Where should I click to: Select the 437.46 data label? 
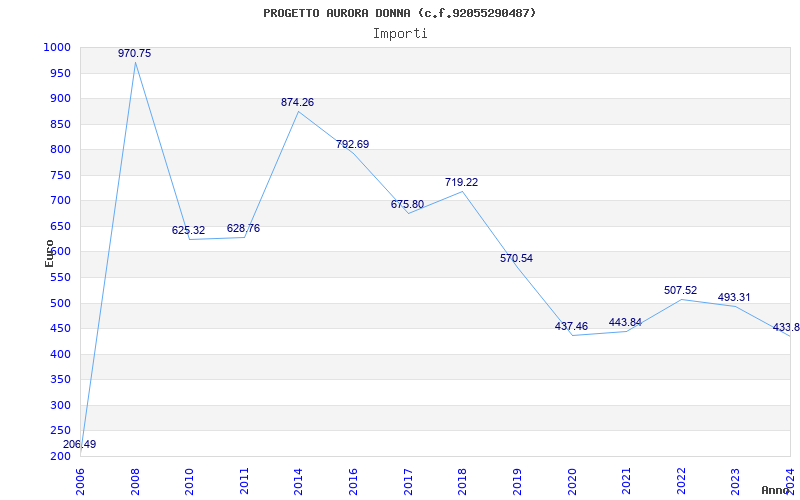571,326
